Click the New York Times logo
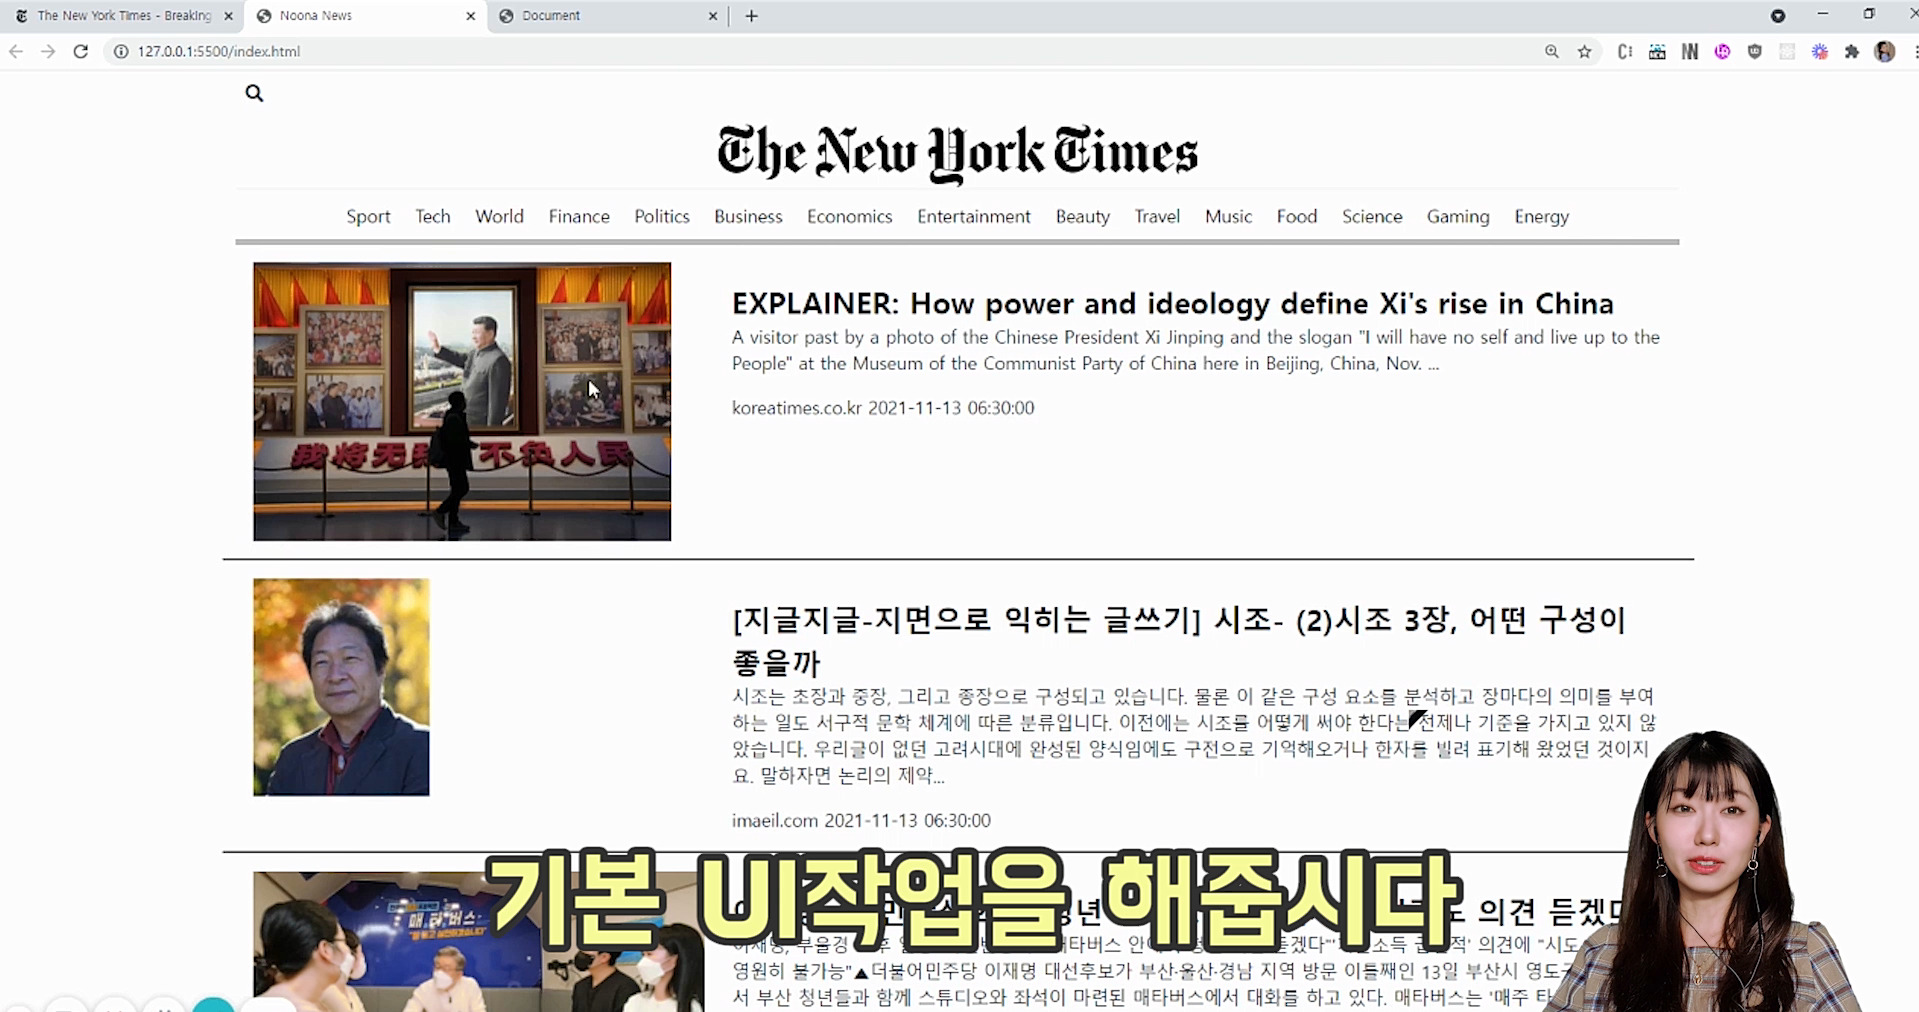The width and height of the screenshot is (1919, 1012). click(957, 152)
